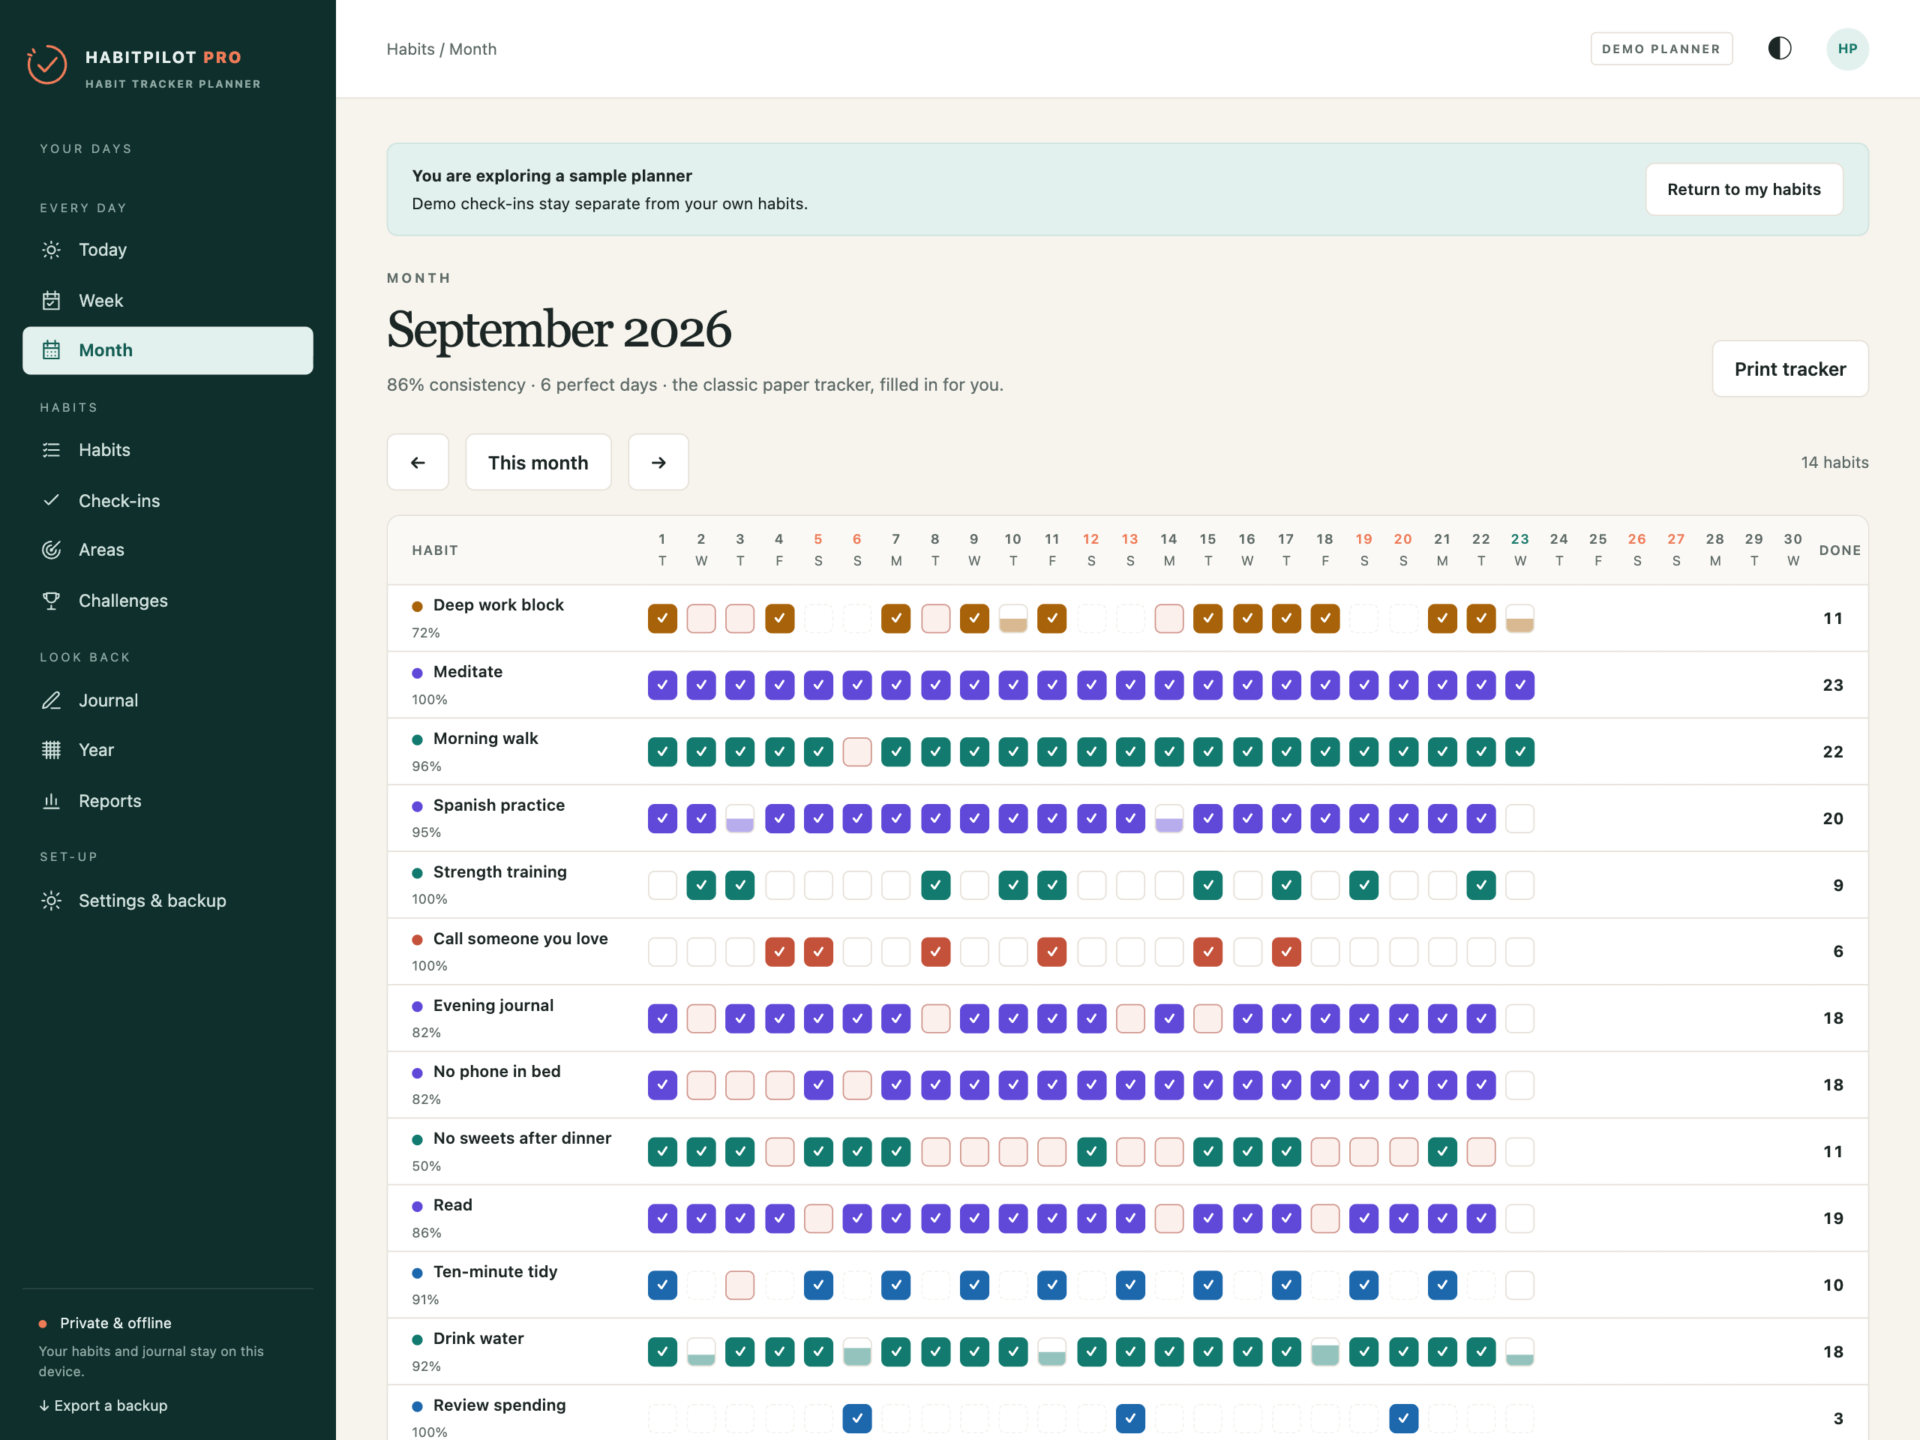This screenshot has width=1920, height=1440.
Task: Open the Today view in sidebar
Action: point(168,250)
